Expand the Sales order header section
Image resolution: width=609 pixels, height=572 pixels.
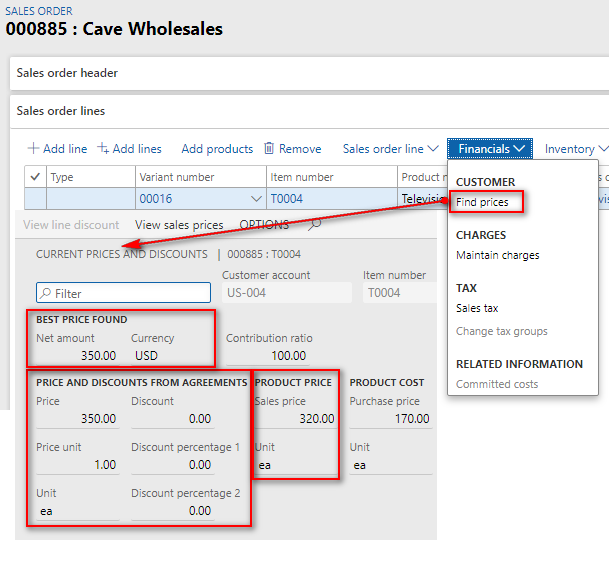click(x=67, y=73)
